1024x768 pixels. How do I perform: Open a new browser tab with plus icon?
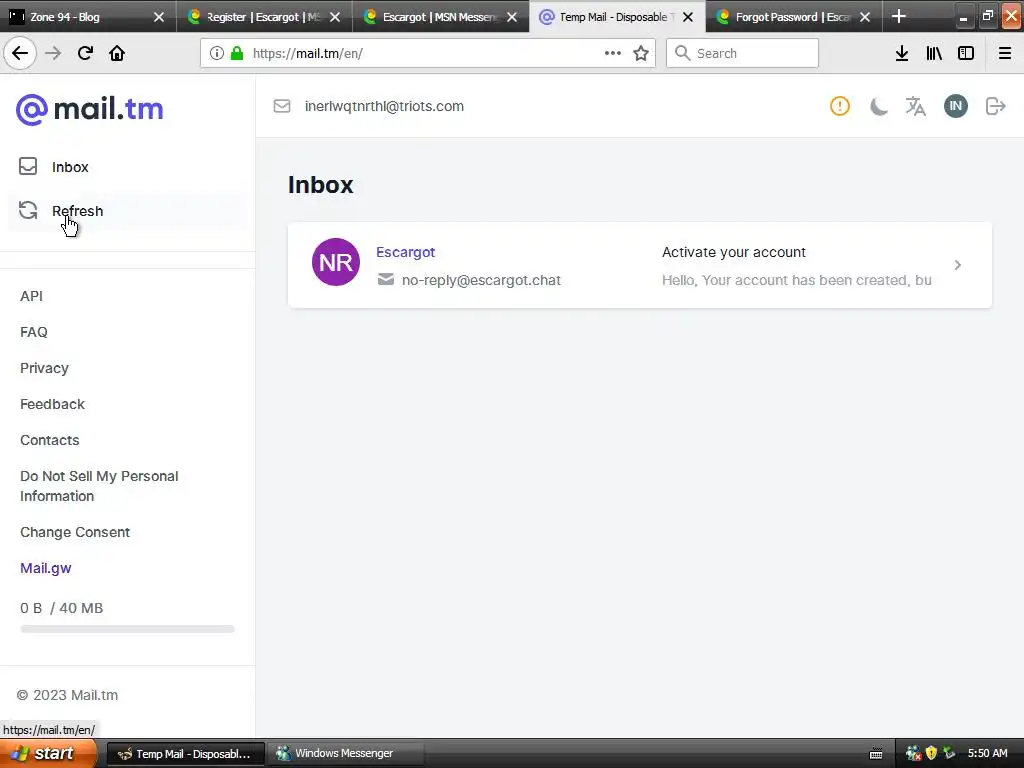point(899,16)
